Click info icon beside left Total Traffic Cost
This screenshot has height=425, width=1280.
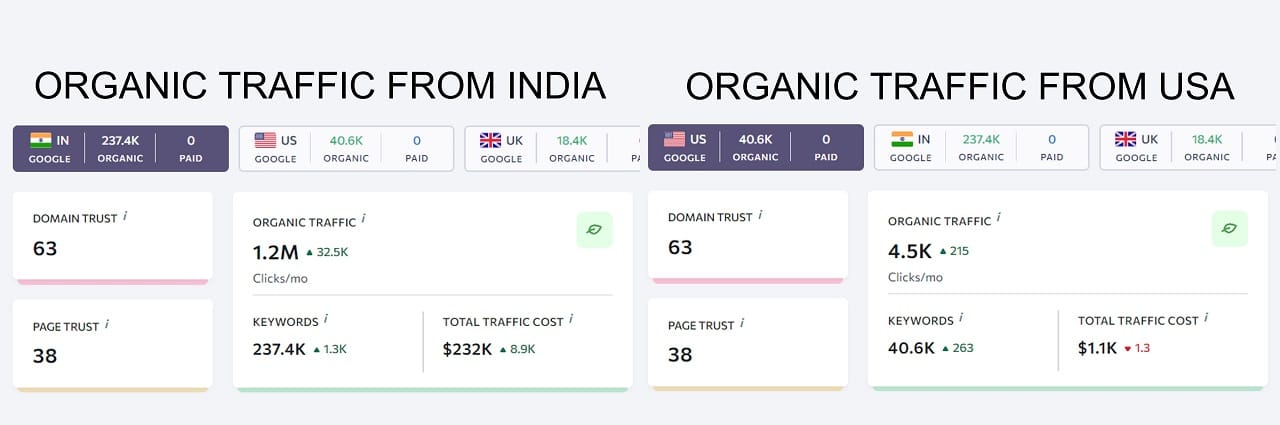(571, 320)
